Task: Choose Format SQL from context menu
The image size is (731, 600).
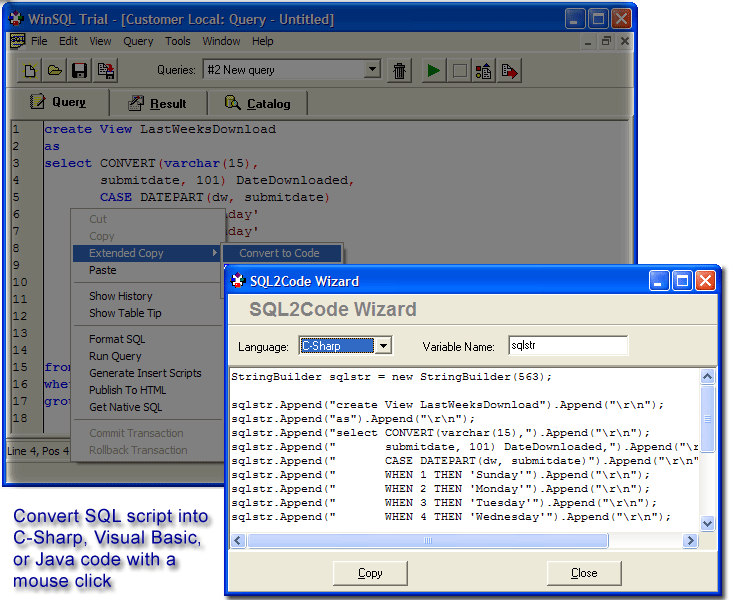Action: pyautogui.click(x=146, y=339)
